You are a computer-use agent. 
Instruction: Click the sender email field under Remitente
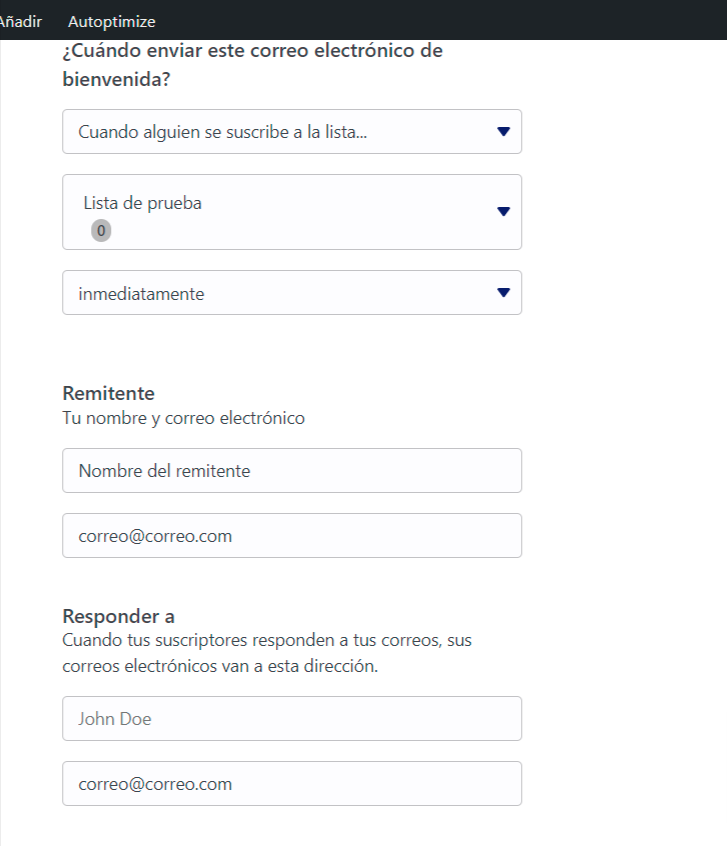[x=292, y=535]
